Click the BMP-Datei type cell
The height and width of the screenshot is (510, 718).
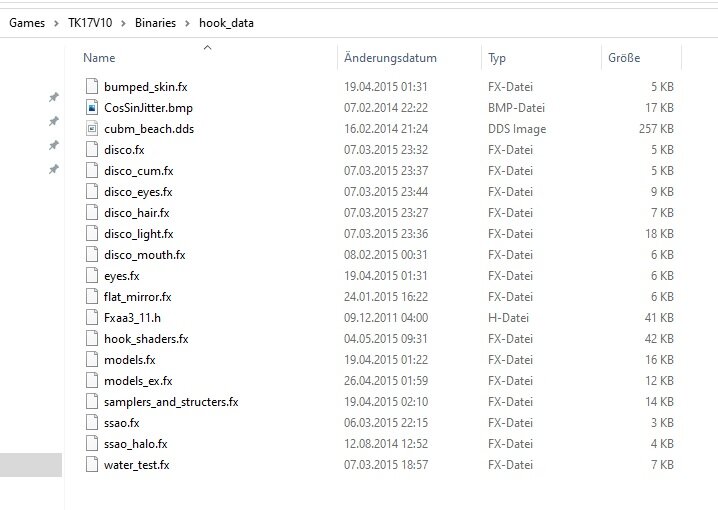coord(516,108)
